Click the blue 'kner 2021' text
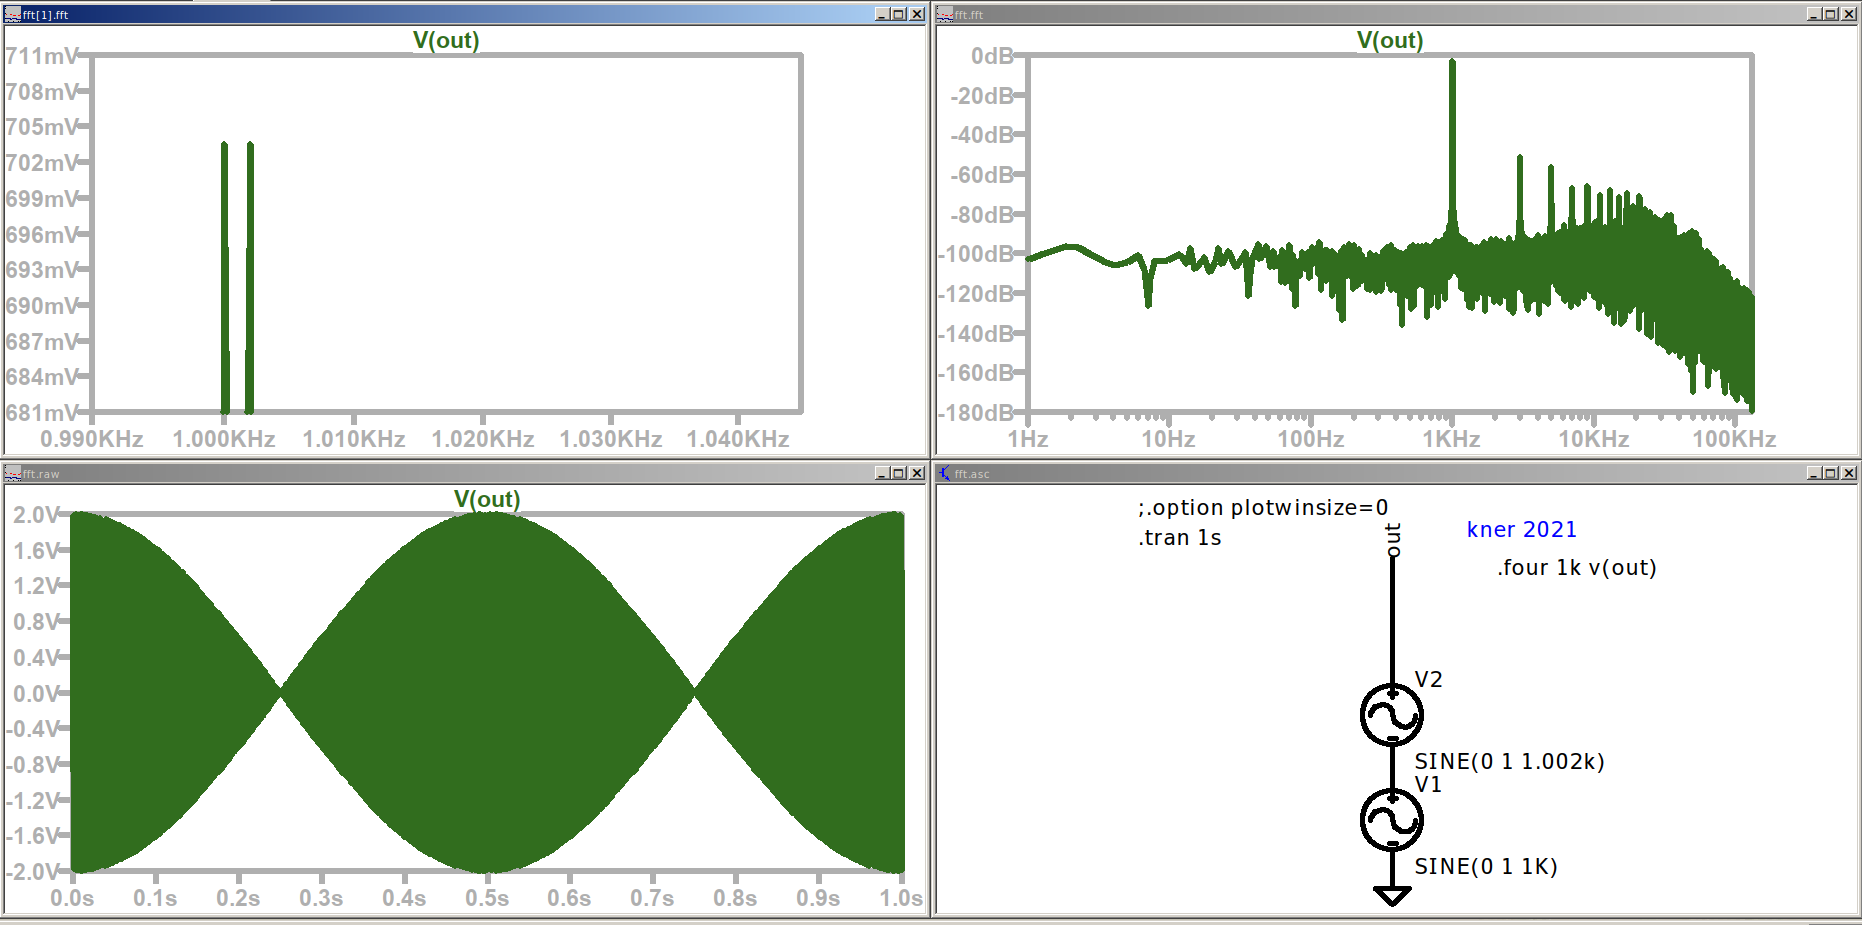 pyautogui.click(x=1521, y=530)
